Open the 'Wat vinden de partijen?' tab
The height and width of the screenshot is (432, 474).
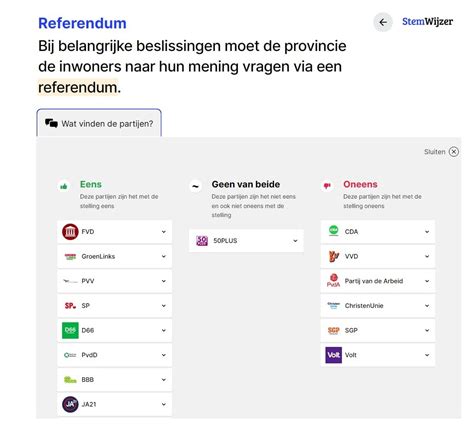[99, 123]
